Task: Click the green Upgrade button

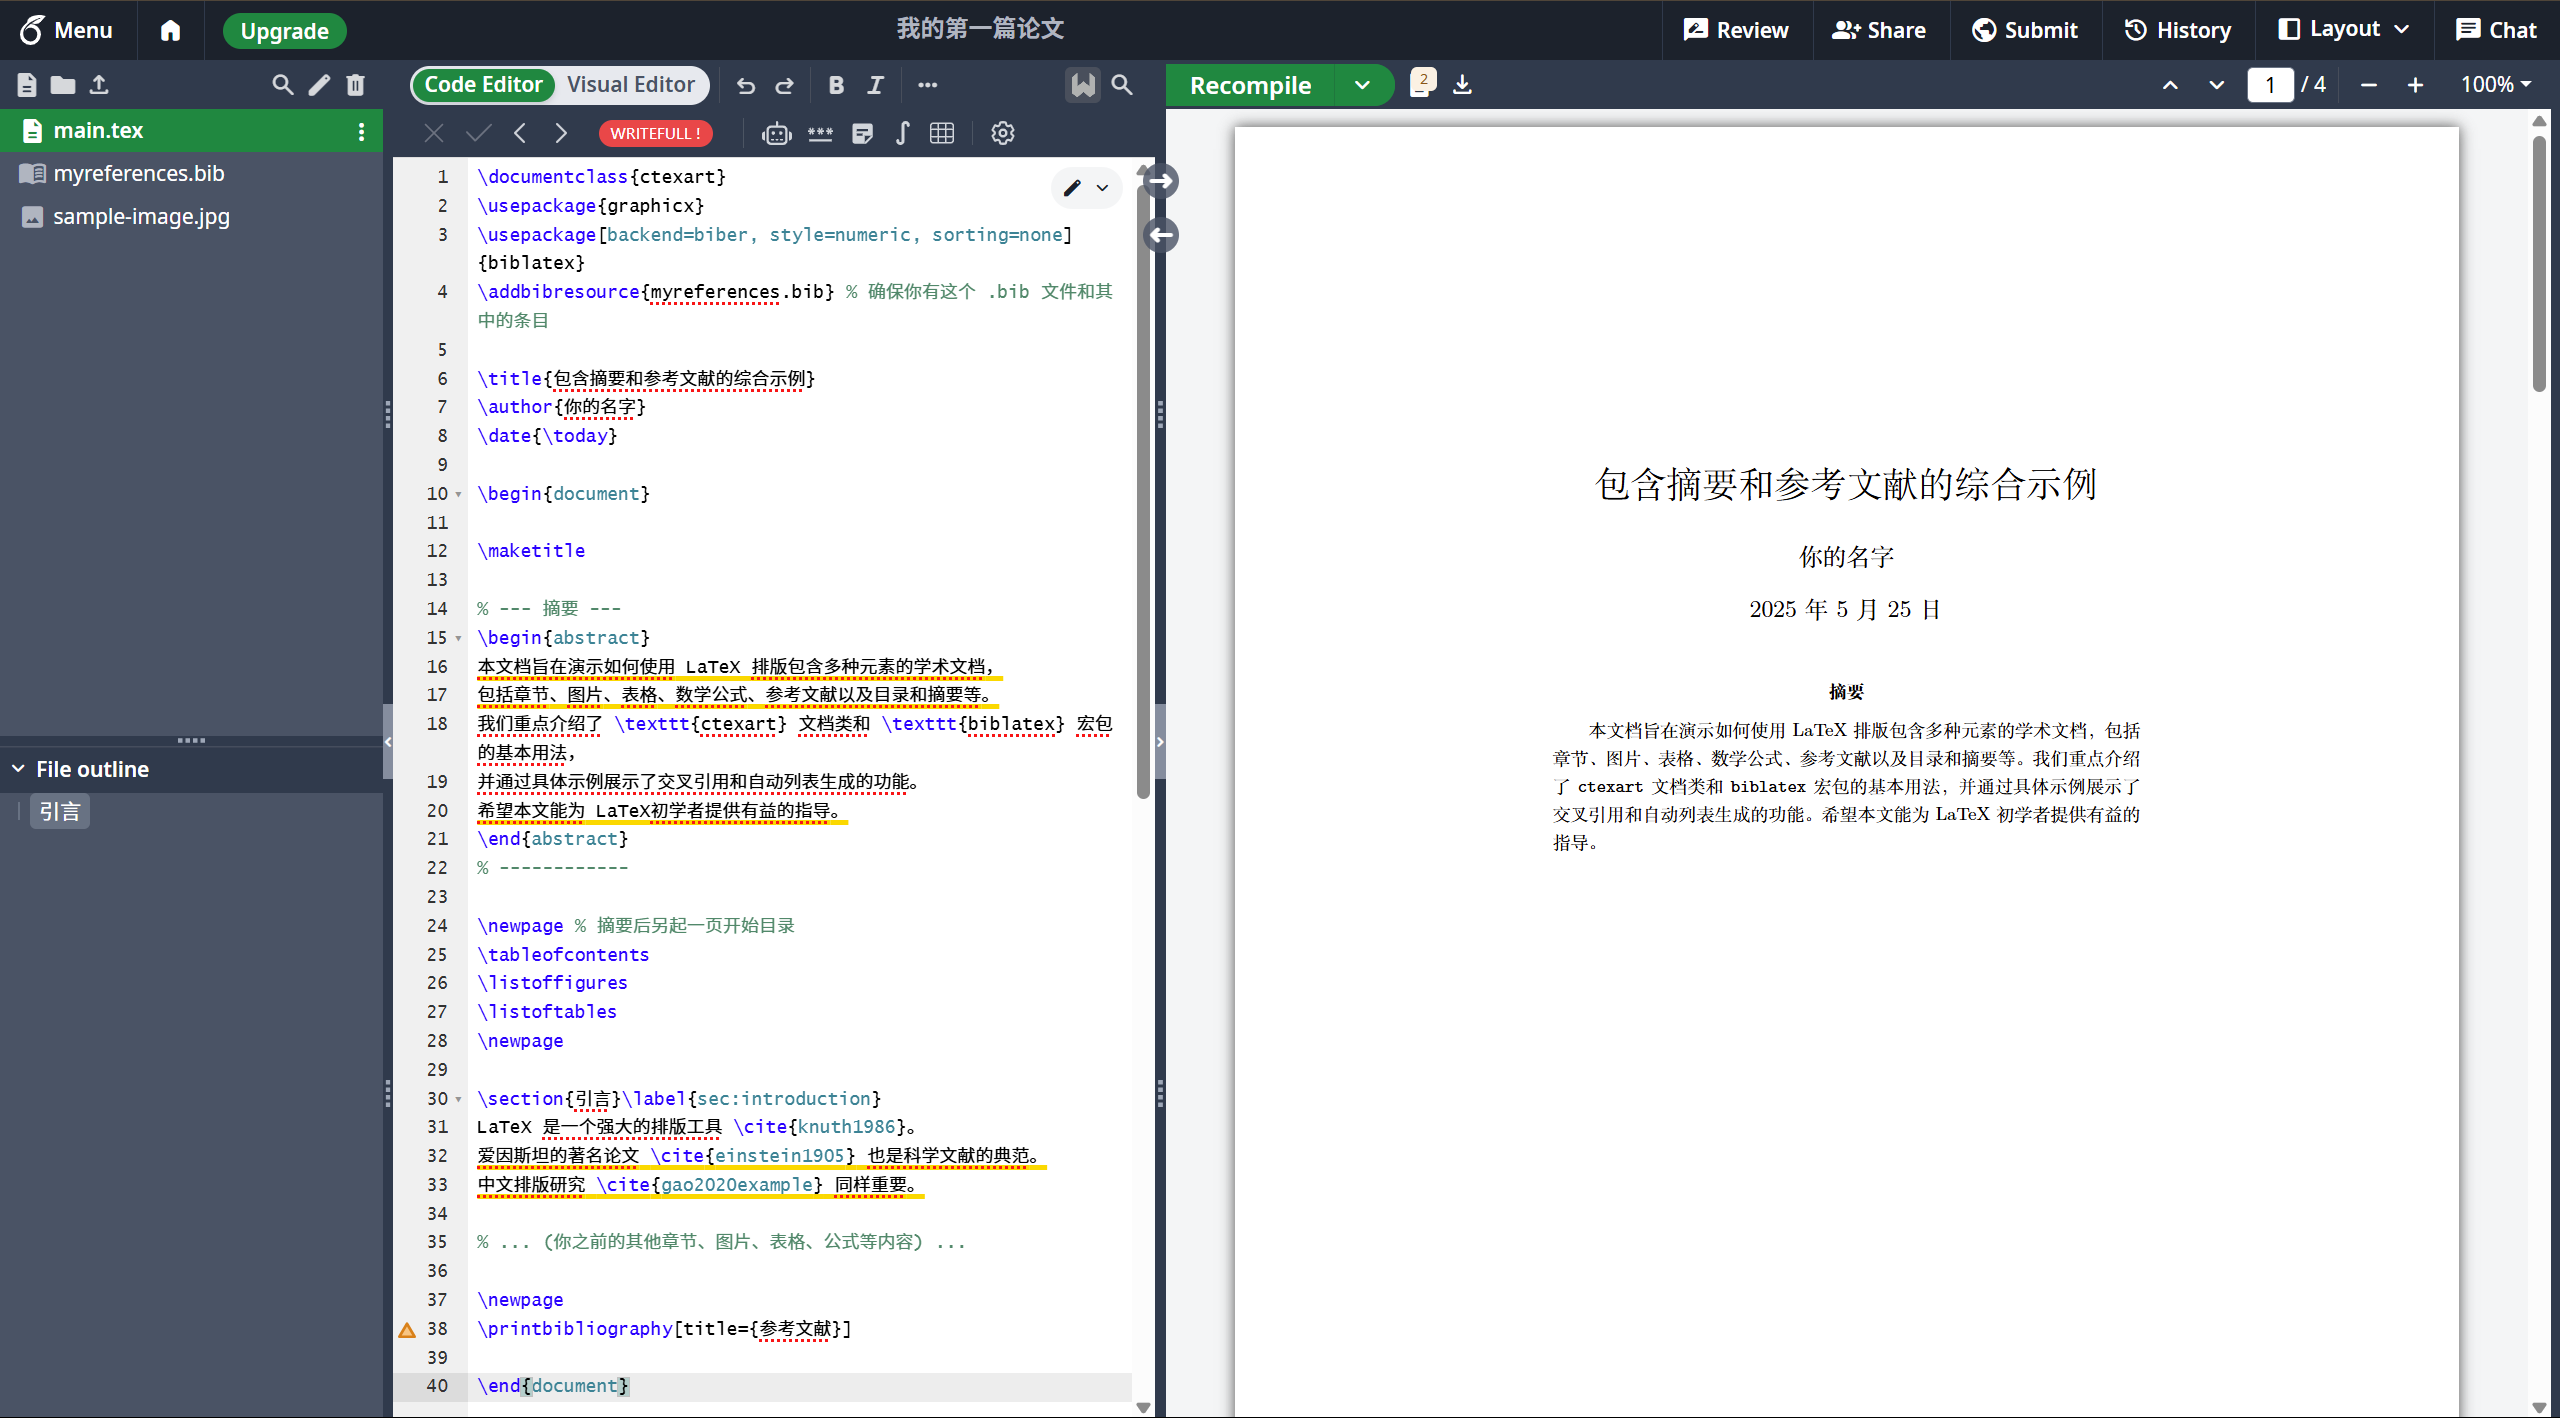Action: [x=284, y=31]
